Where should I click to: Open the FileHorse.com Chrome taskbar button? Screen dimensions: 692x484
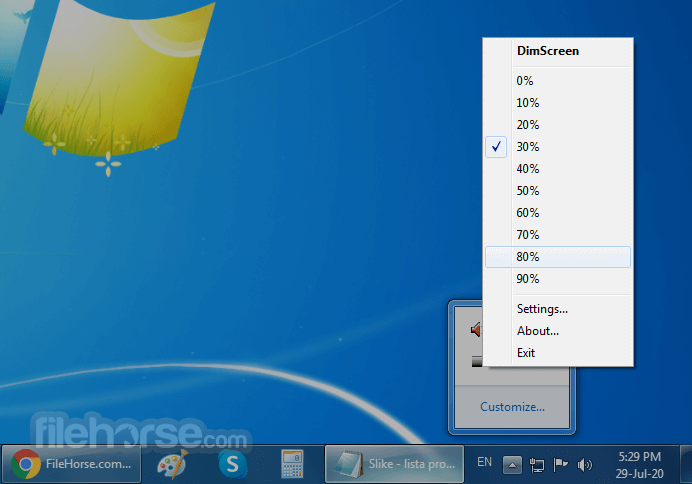(x=71, y=464)
